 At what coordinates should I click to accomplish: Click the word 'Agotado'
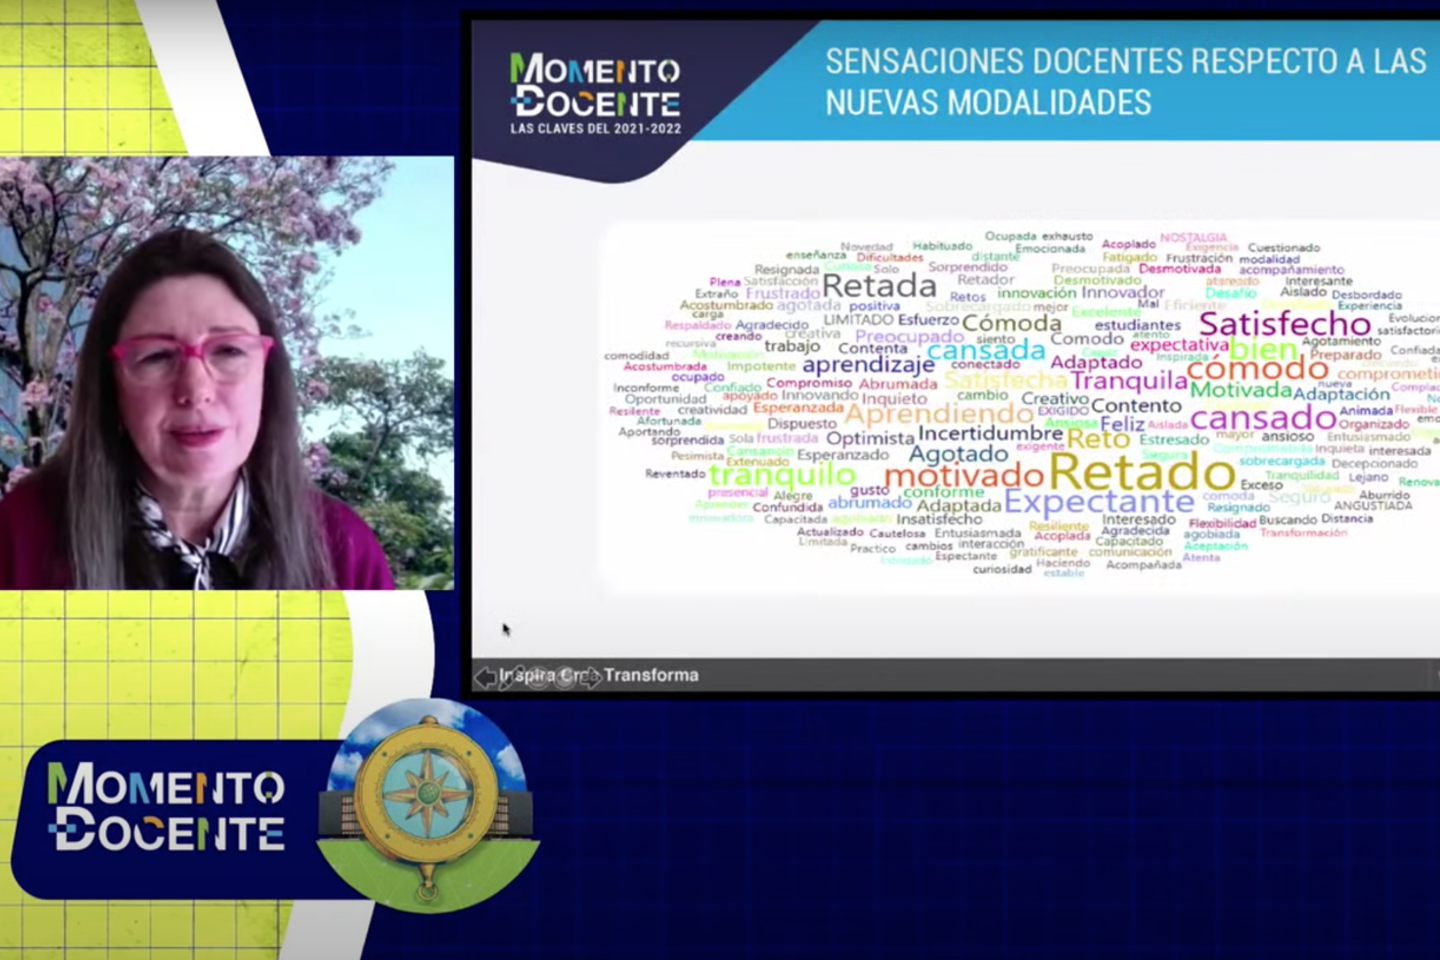pyautogui.click(x=958, y=454)
